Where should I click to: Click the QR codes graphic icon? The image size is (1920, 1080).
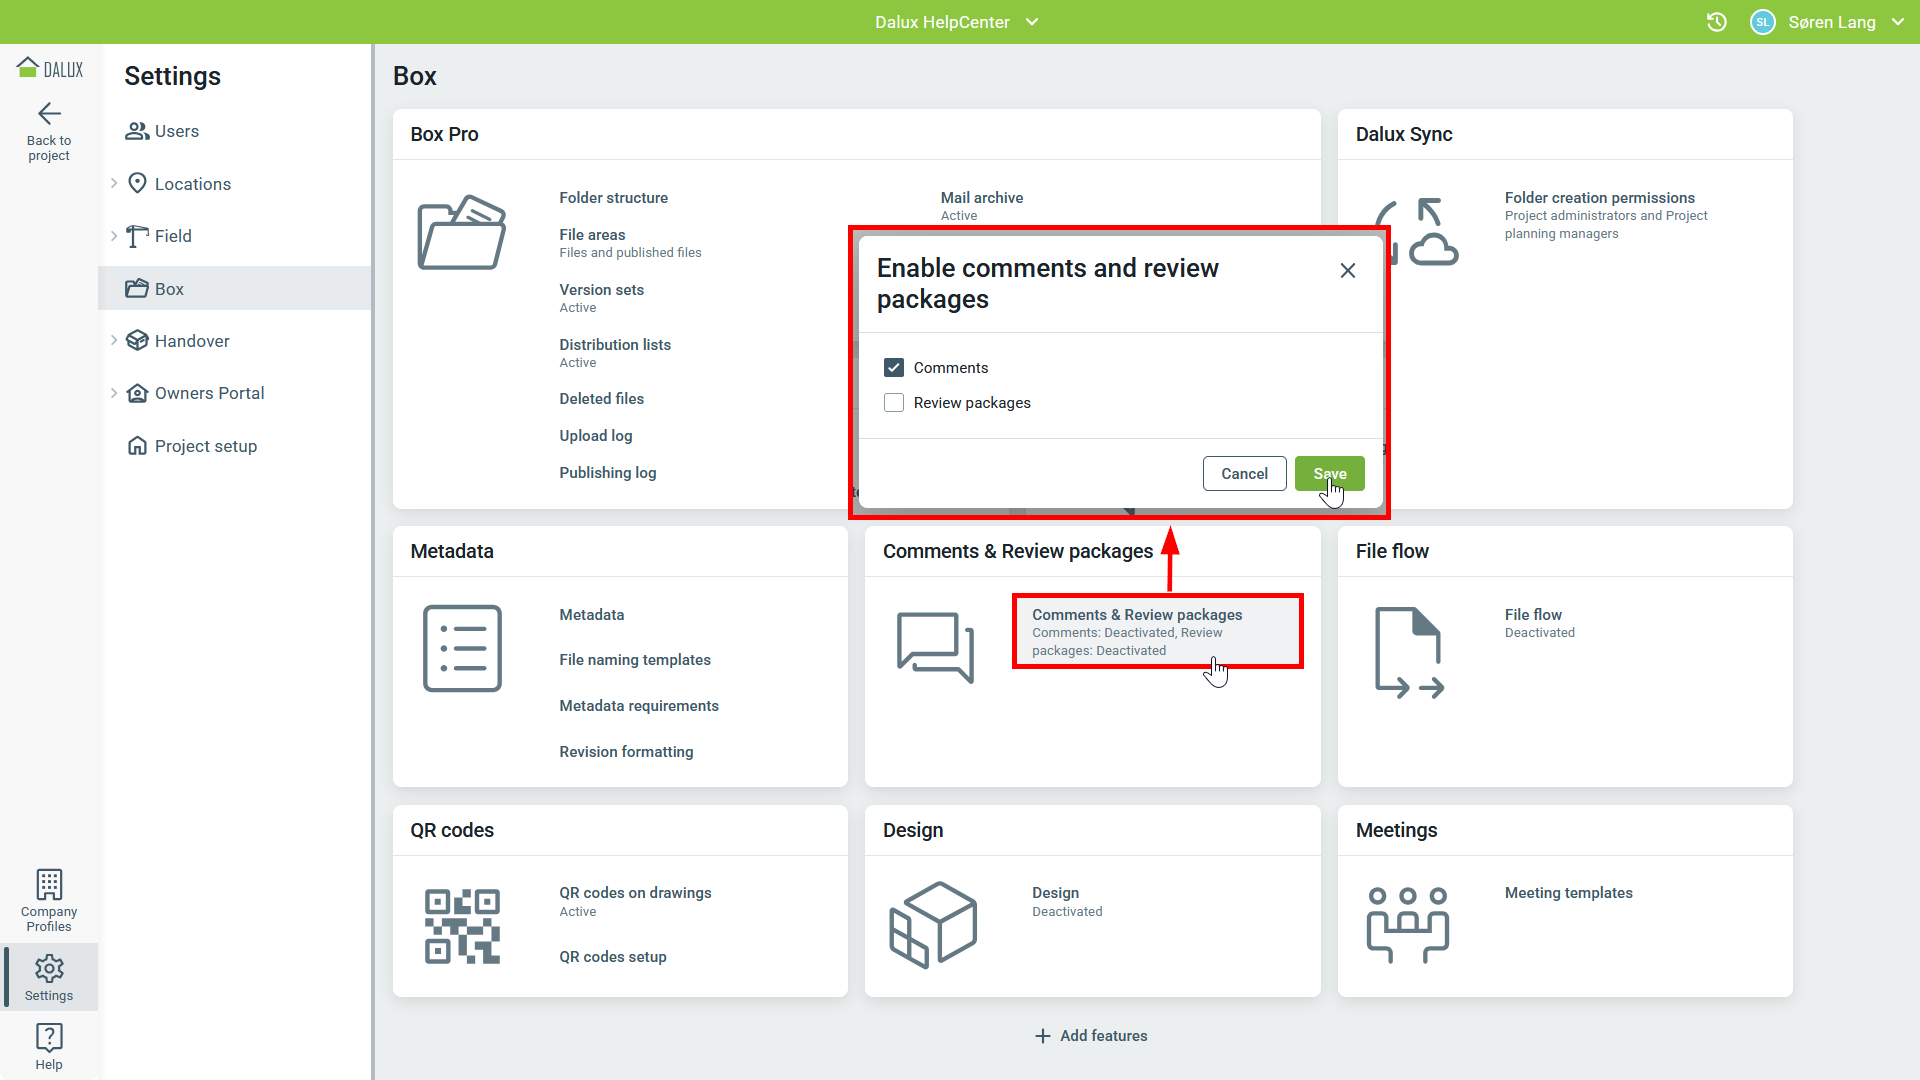coord(462,926)
